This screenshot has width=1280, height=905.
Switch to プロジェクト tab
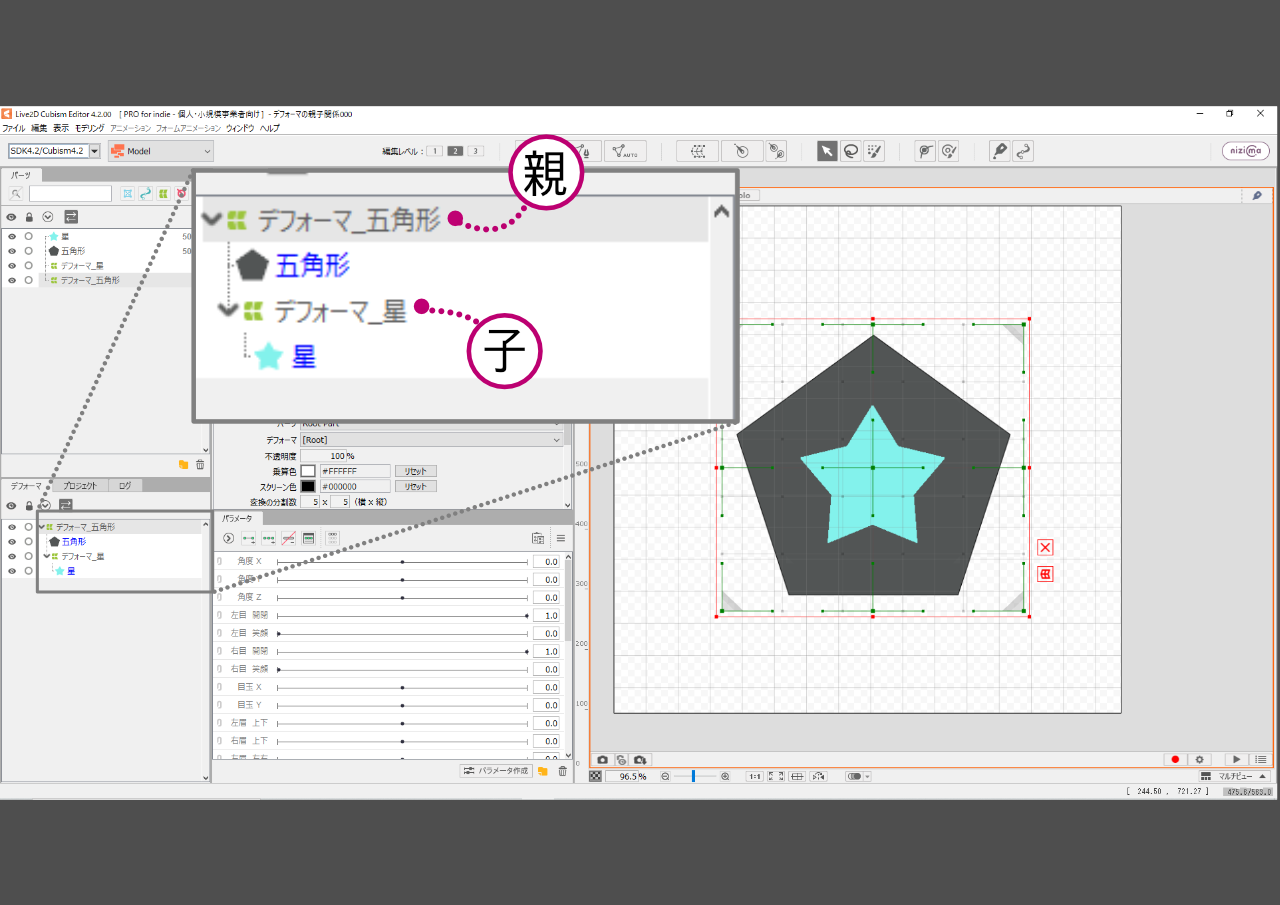(x=80, y=486)
